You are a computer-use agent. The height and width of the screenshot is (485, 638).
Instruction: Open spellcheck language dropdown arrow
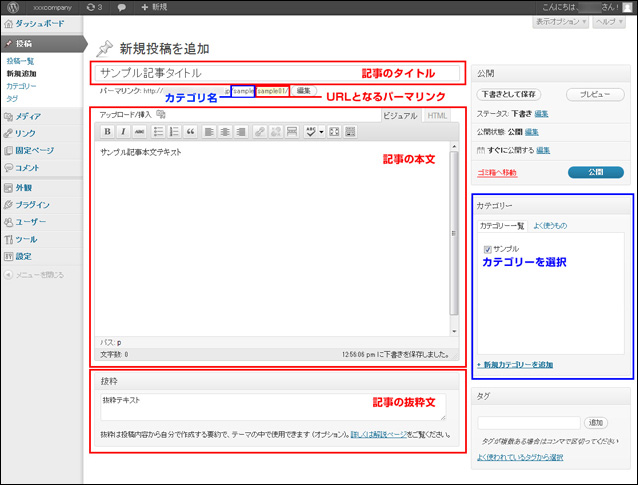pyautogui.click(x=321, y=131)
